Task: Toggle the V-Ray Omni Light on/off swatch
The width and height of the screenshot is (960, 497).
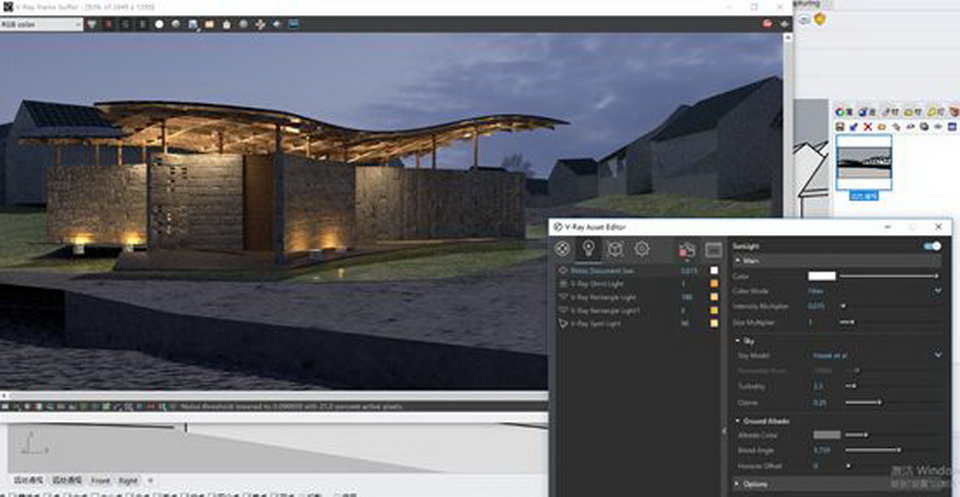Action: (713, 284)
